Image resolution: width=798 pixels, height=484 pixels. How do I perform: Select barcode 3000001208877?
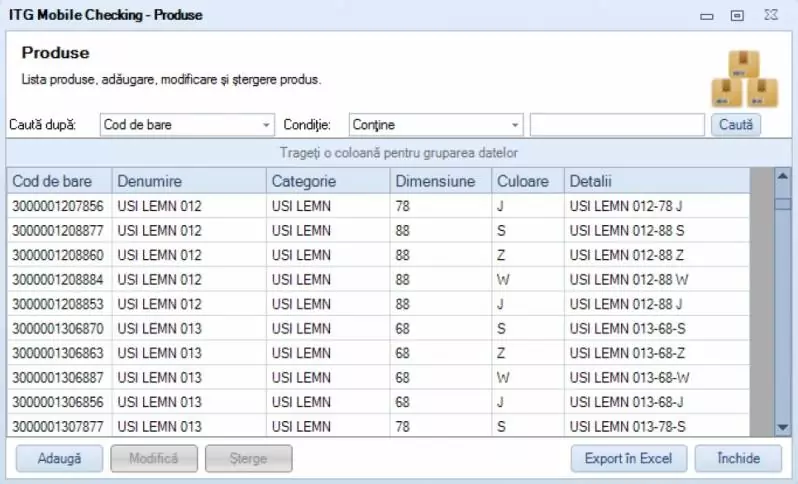pos(58,231)
